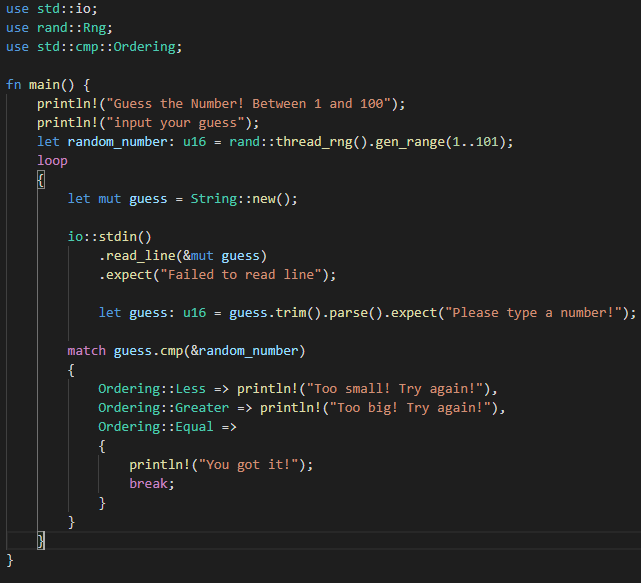Click the "Ordering::Equal" match arm

click(x=156, y=427)
